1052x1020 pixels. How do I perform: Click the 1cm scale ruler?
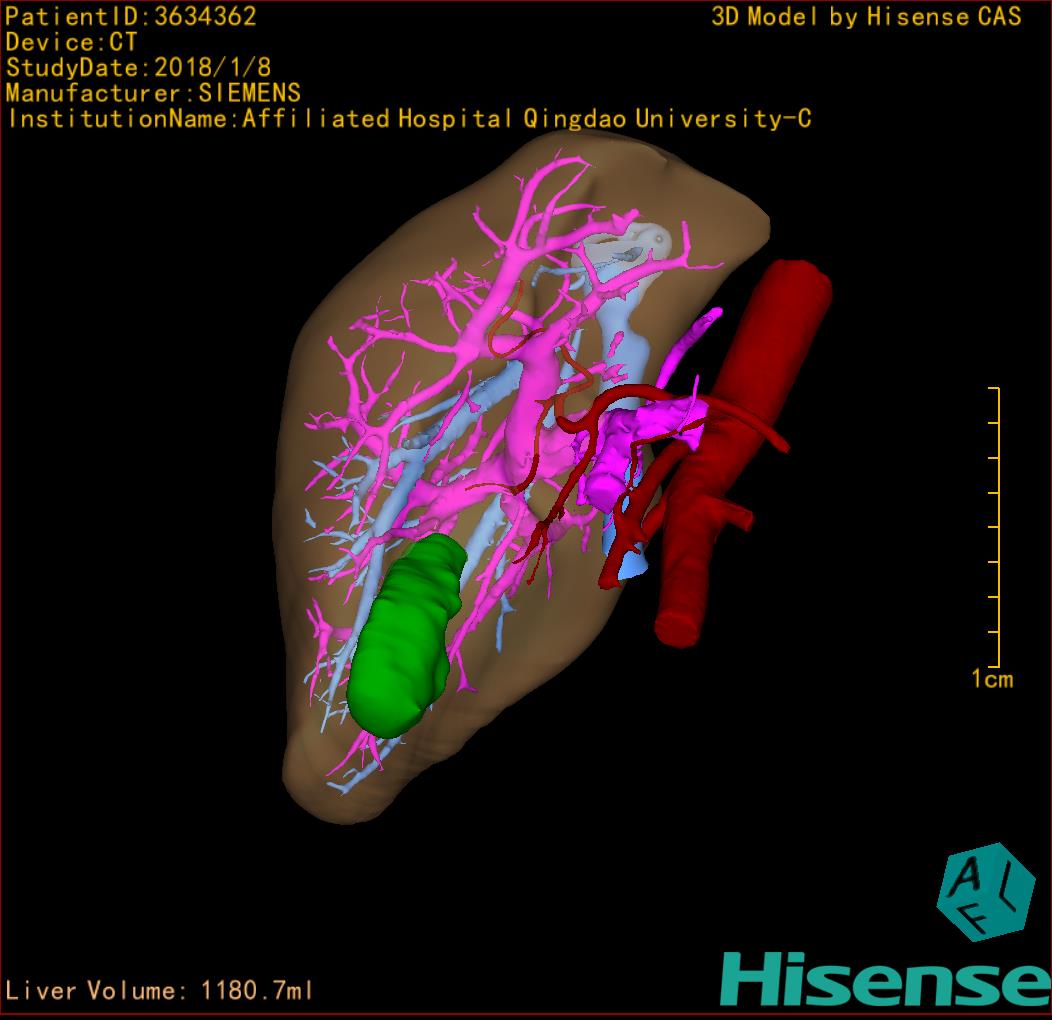994,527
